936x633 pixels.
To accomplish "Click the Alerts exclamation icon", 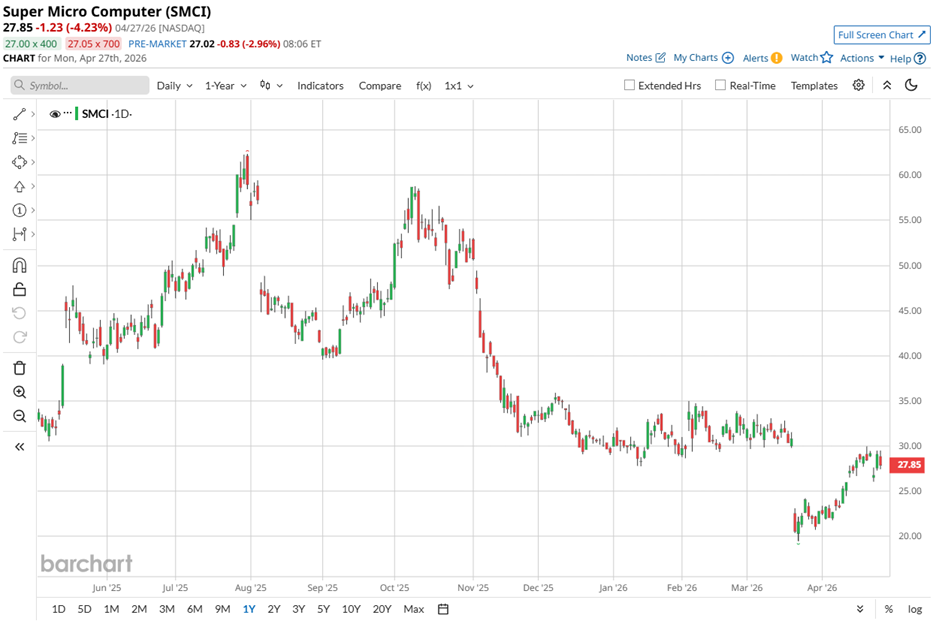I will click(776, 57).
